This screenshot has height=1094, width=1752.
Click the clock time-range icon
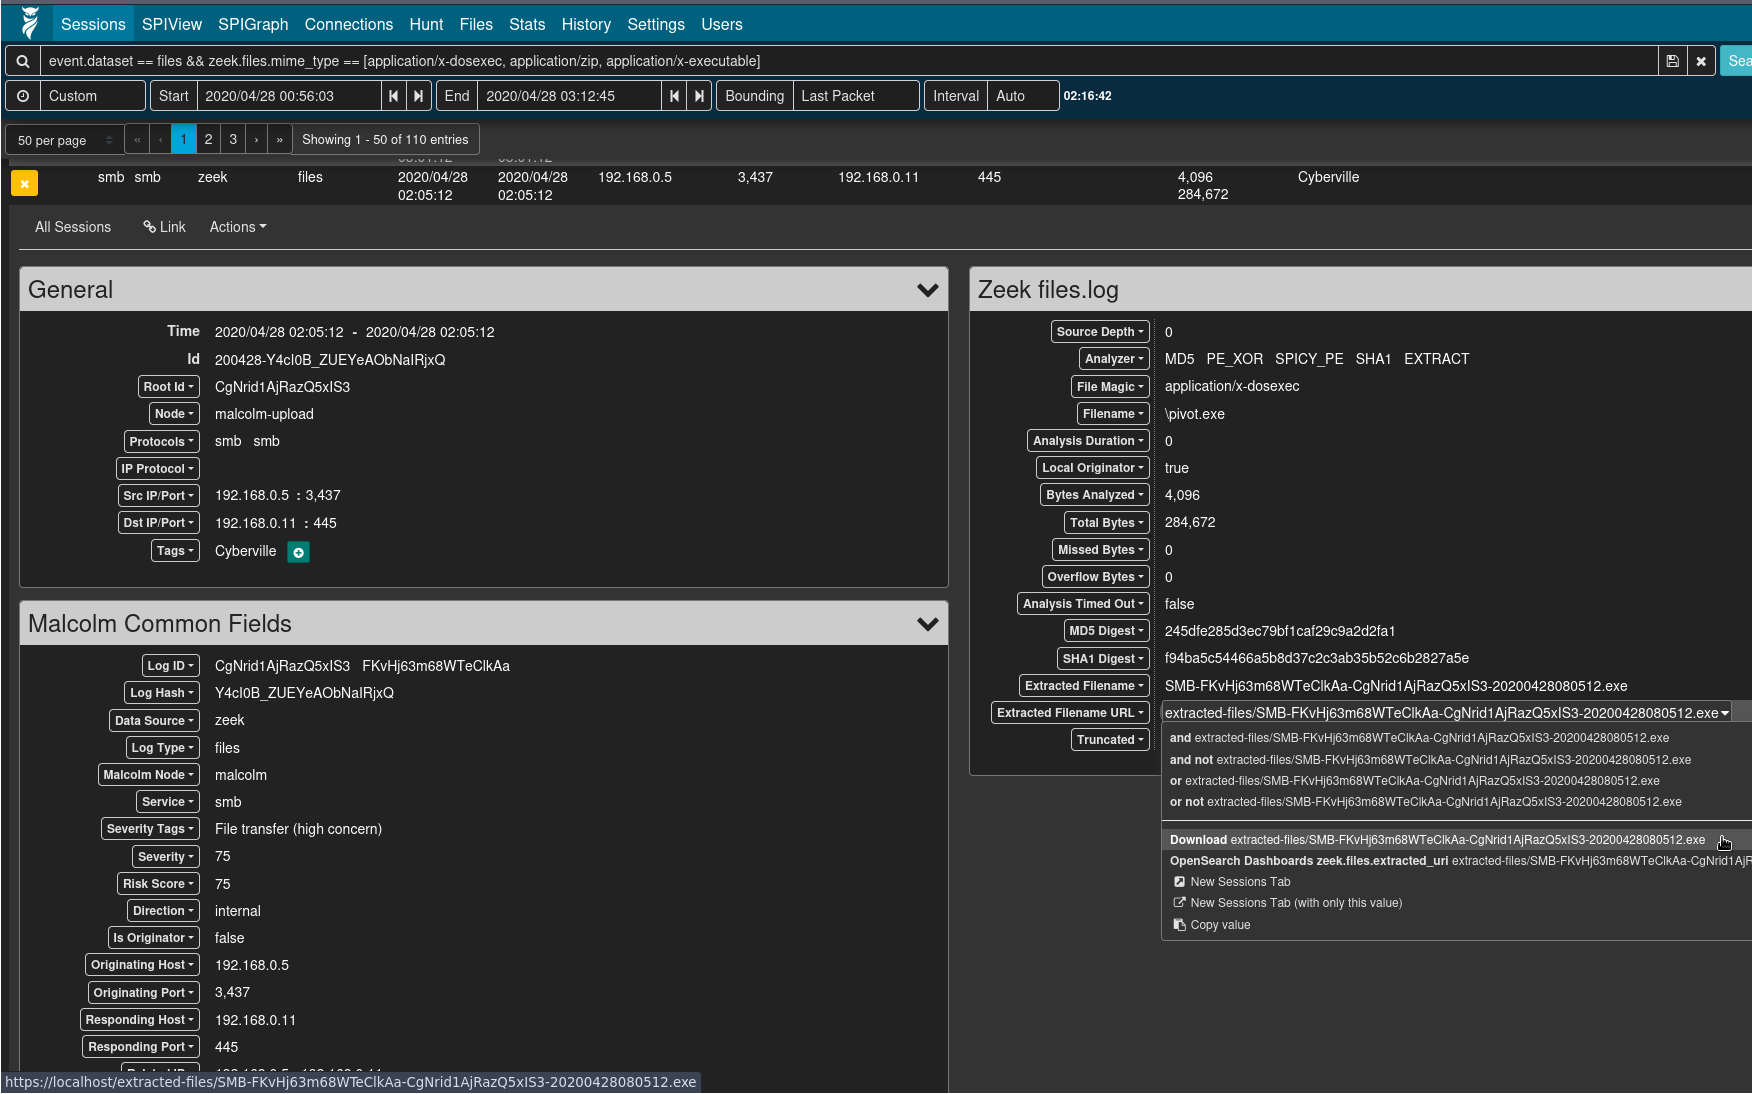coord(23,96)
